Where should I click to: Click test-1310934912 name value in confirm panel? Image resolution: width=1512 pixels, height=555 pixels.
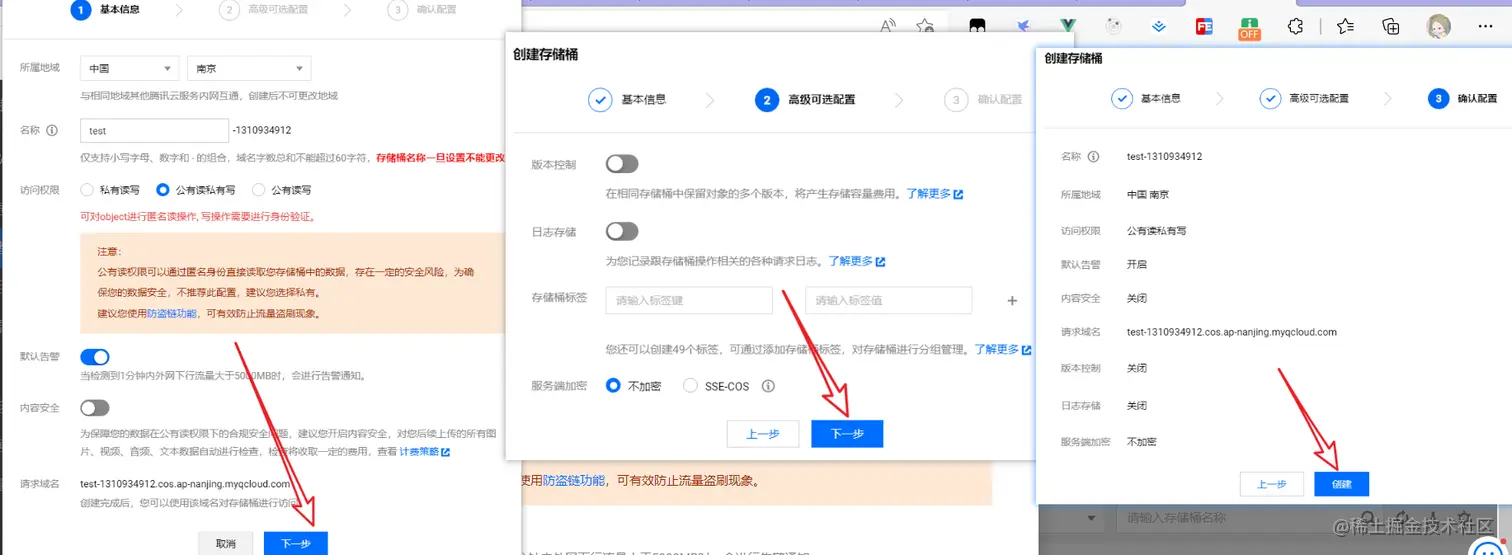click(x=1164, y=157)
